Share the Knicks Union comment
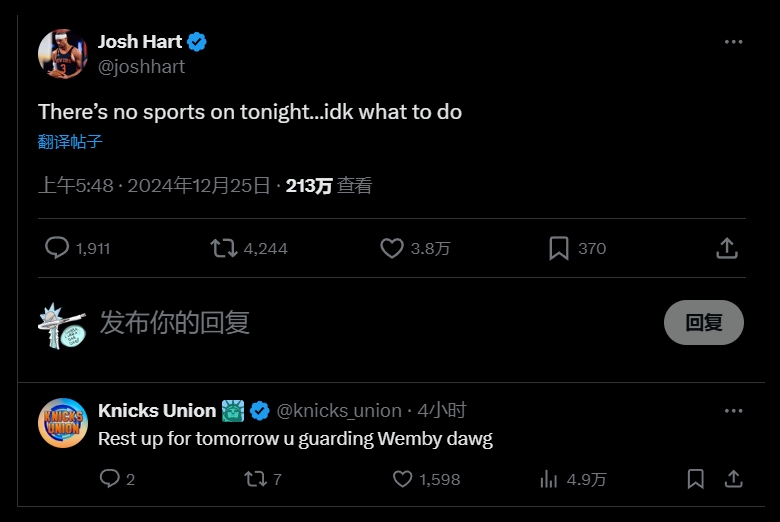Image resolution: width=780 pixels, height=522 pixels. coord(733,479)
